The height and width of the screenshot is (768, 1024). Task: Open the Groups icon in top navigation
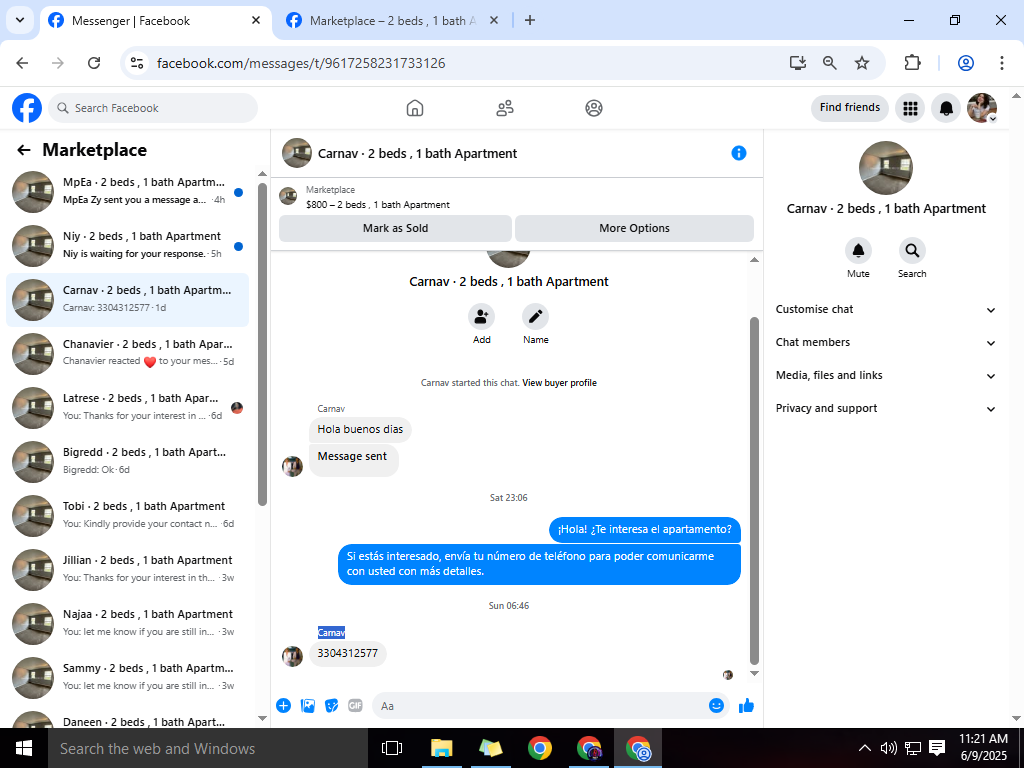594,108
